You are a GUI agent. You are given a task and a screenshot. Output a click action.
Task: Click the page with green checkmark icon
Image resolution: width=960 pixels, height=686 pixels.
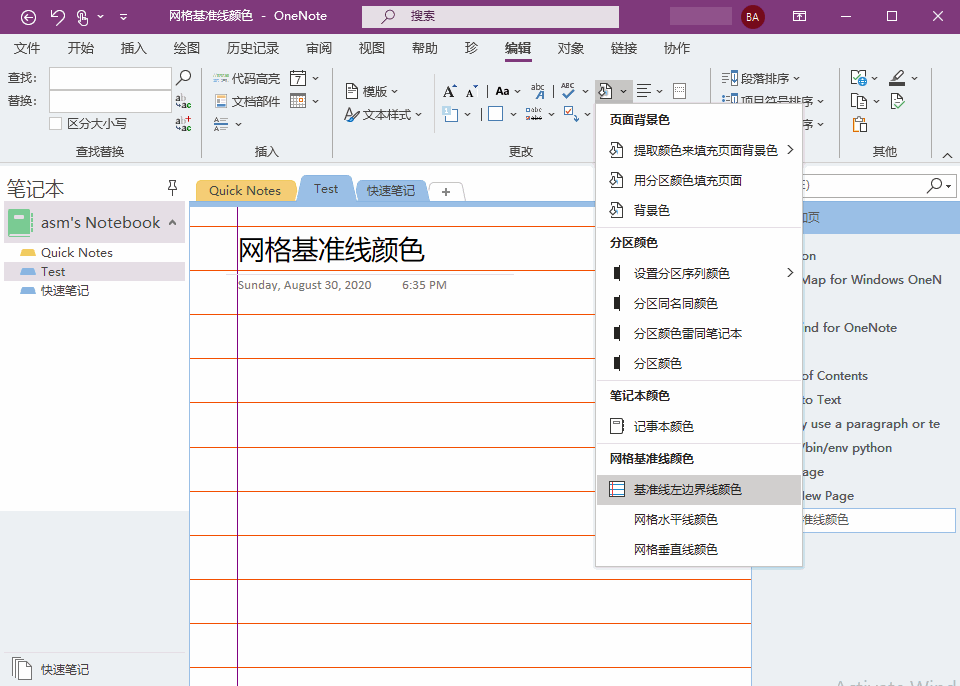897,101
